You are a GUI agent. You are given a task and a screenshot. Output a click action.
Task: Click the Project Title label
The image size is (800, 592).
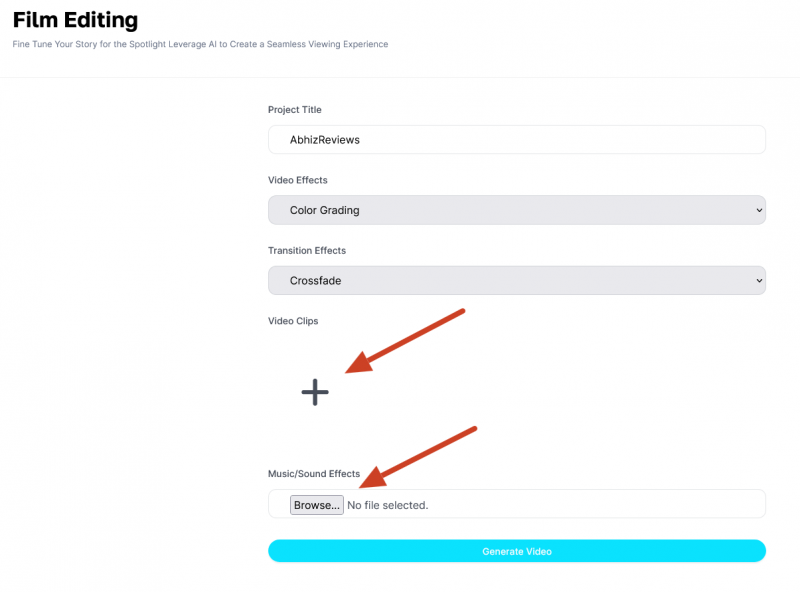coord(294,110)
